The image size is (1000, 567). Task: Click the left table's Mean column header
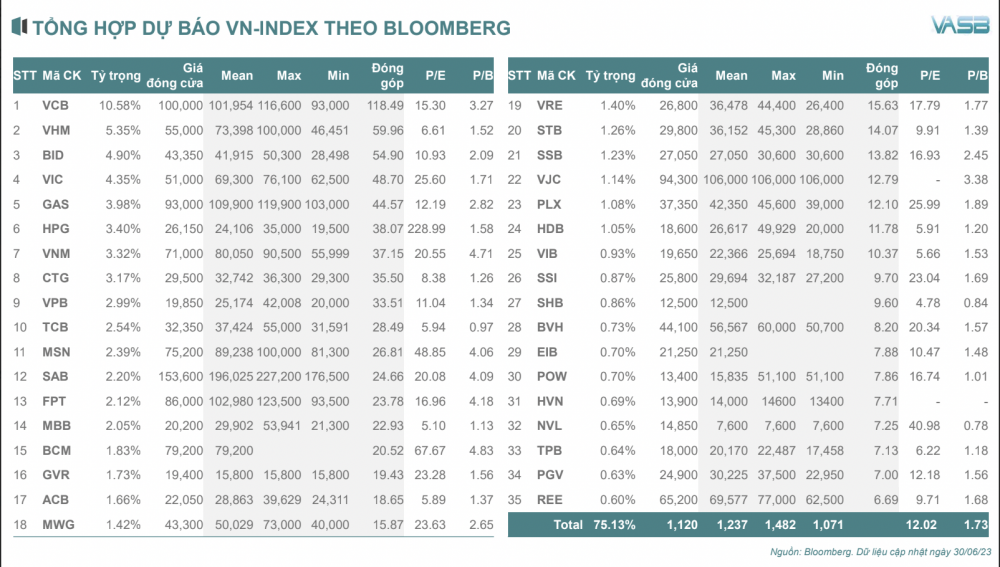coord(237,75)
